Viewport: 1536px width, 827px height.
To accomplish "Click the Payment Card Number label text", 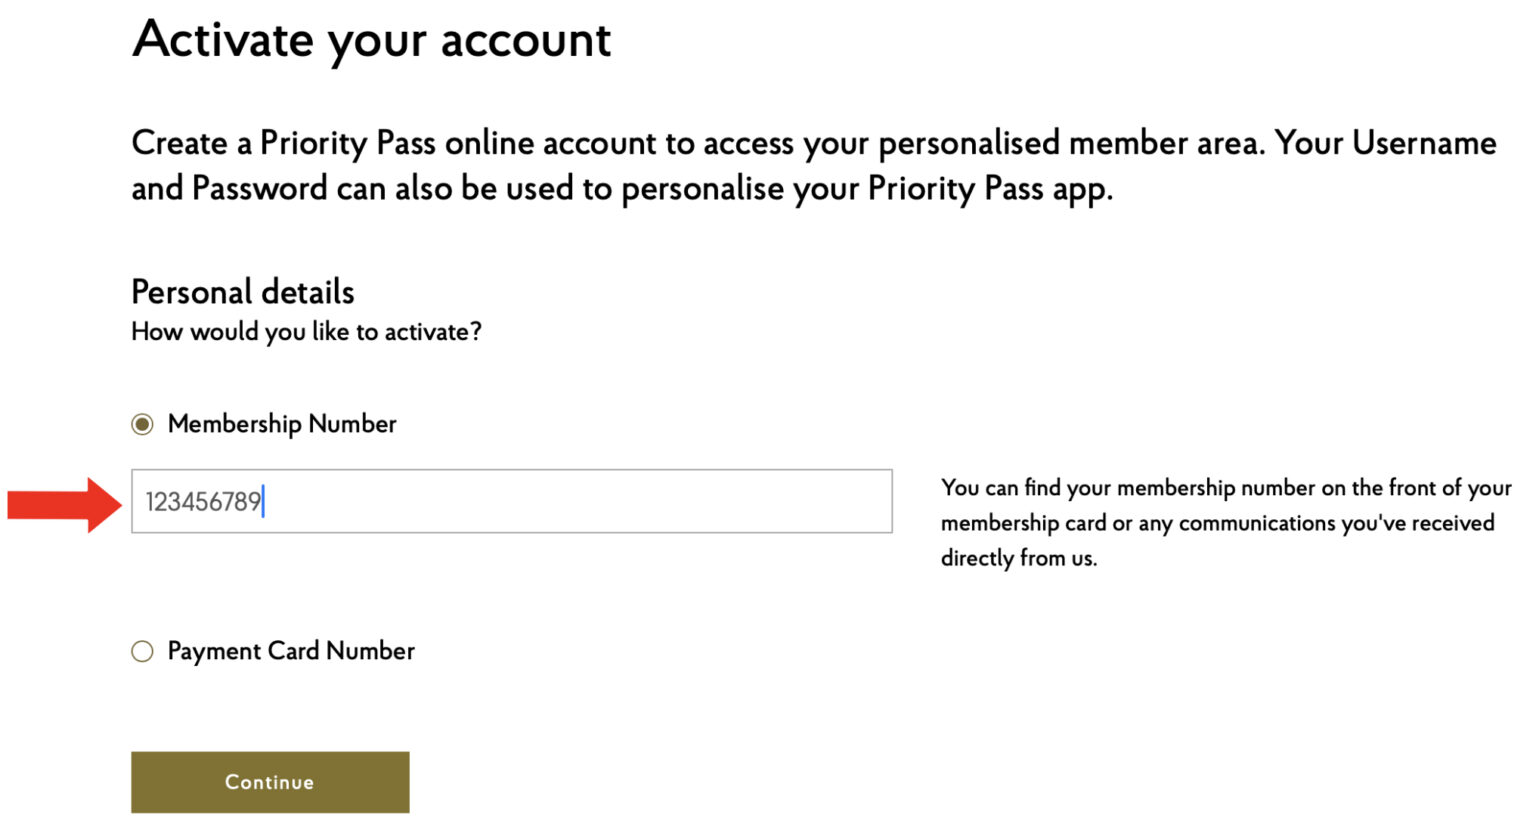I will 291,651.
